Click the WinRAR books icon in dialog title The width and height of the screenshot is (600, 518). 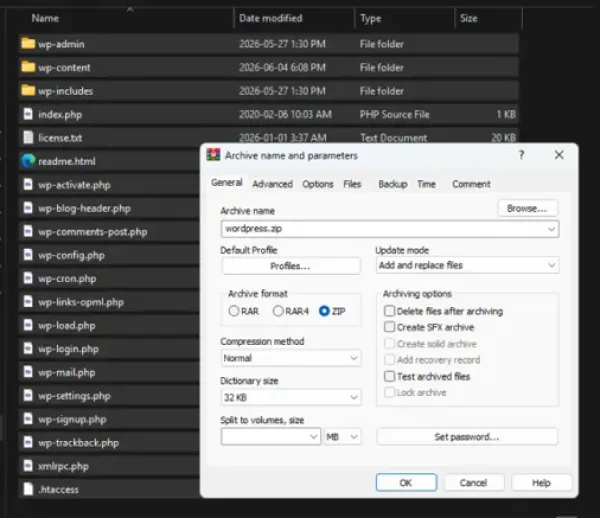(213, 155)
